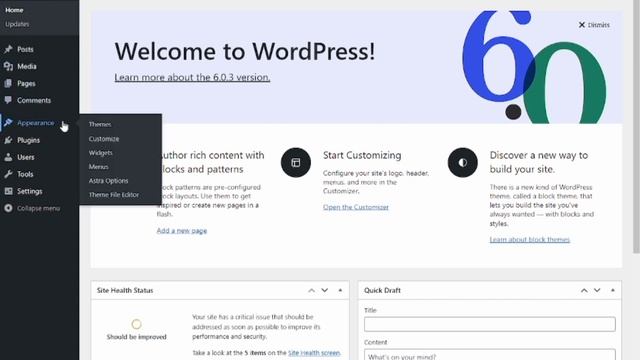Click the Quick Draft Title field
Image resolution: width=640 pixels, height=360 pixels.
point(490,324)
